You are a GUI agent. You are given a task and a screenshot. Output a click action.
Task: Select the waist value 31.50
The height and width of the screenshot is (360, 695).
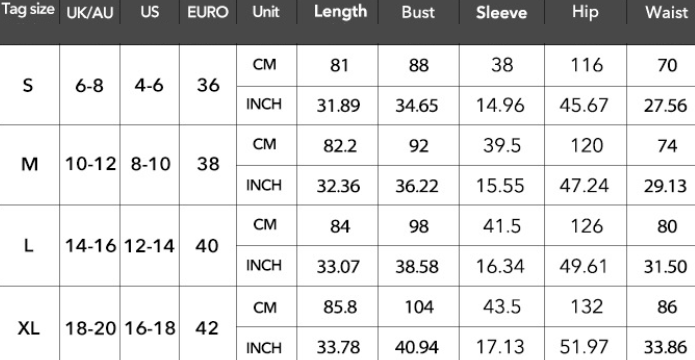tap(665, 266)
